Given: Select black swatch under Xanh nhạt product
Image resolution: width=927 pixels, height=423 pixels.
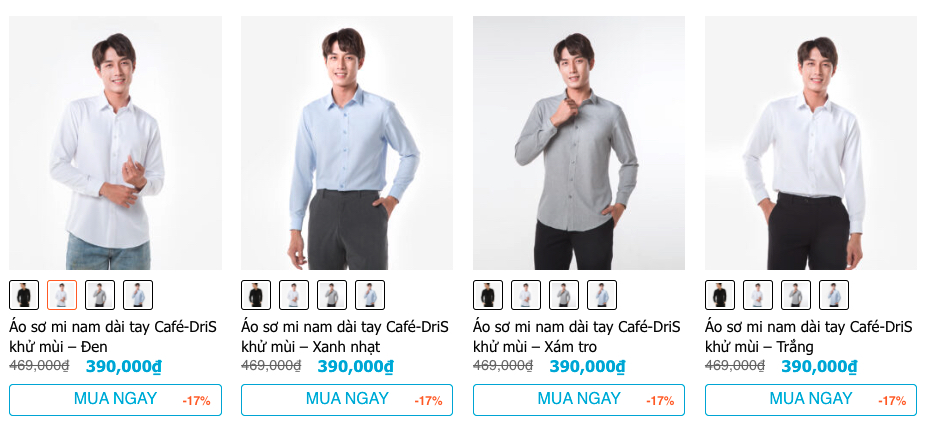Looking at the screenshot, I should [256, 295].
